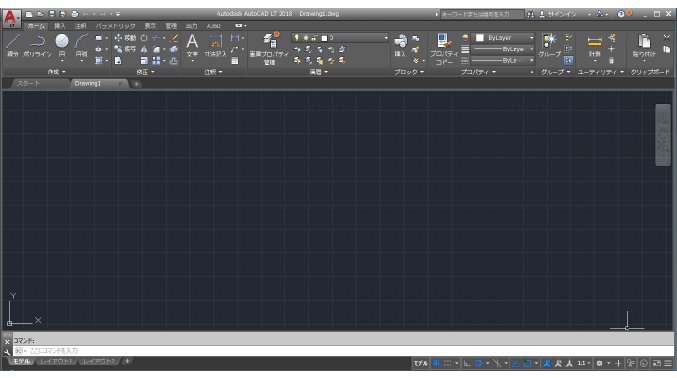This screenshot has width=677, height=378.
Task: Switch to the 表示 (View) ribbon tab
Action: tap(150, 26)
